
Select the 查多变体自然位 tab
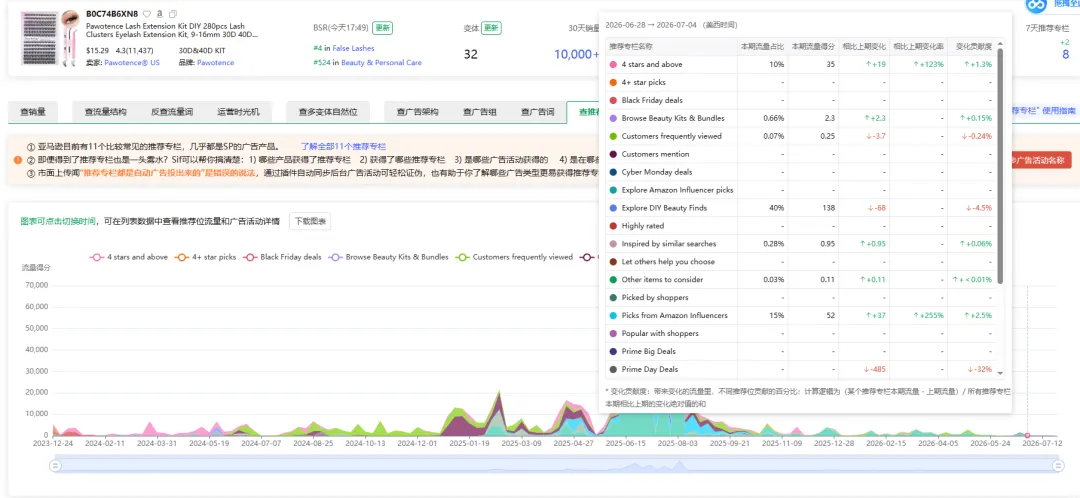tap(328, 112)
